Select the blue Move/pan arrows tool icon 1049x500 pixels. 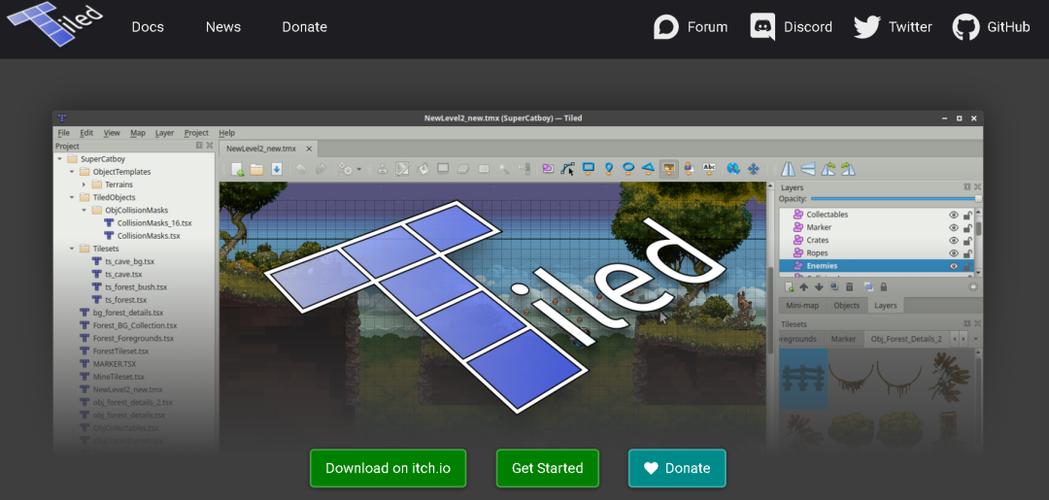pyautogui.click(x=753, y=169)
